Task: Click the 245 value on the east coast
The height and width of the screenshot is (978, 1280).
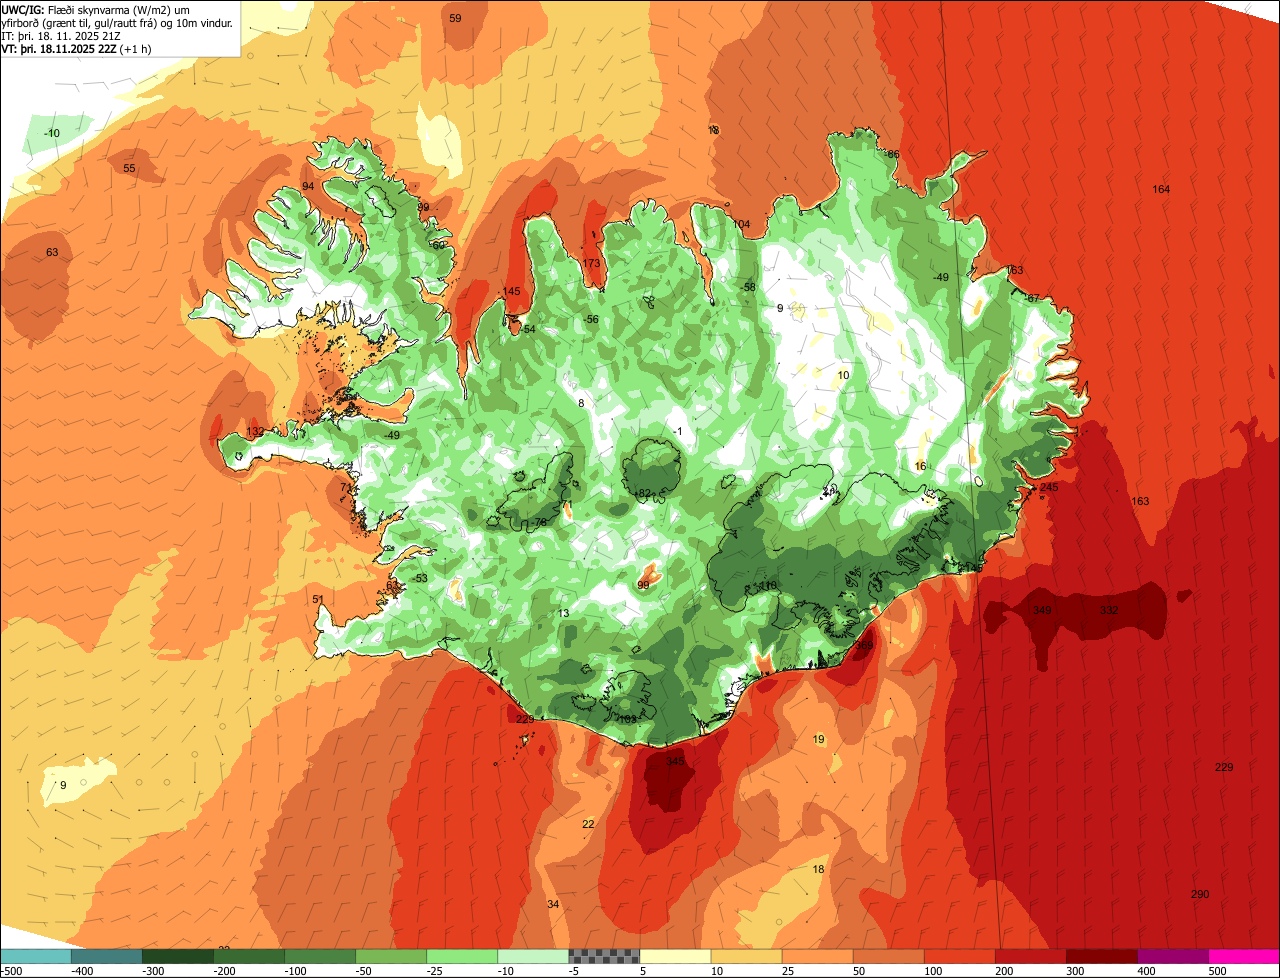Action: point(1049,488)
